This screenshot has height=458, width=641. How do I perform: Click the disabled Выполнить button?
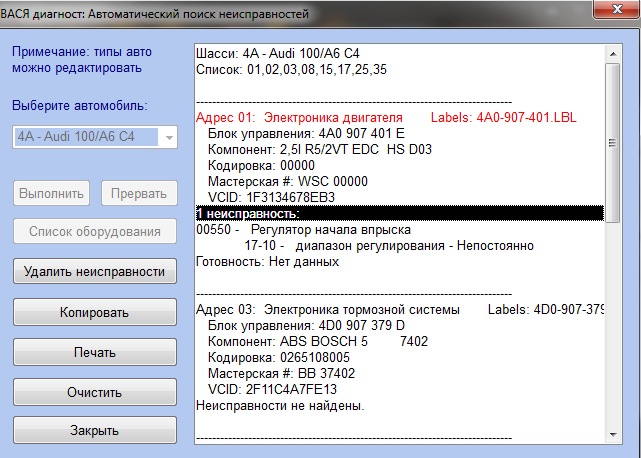(52, 193)
